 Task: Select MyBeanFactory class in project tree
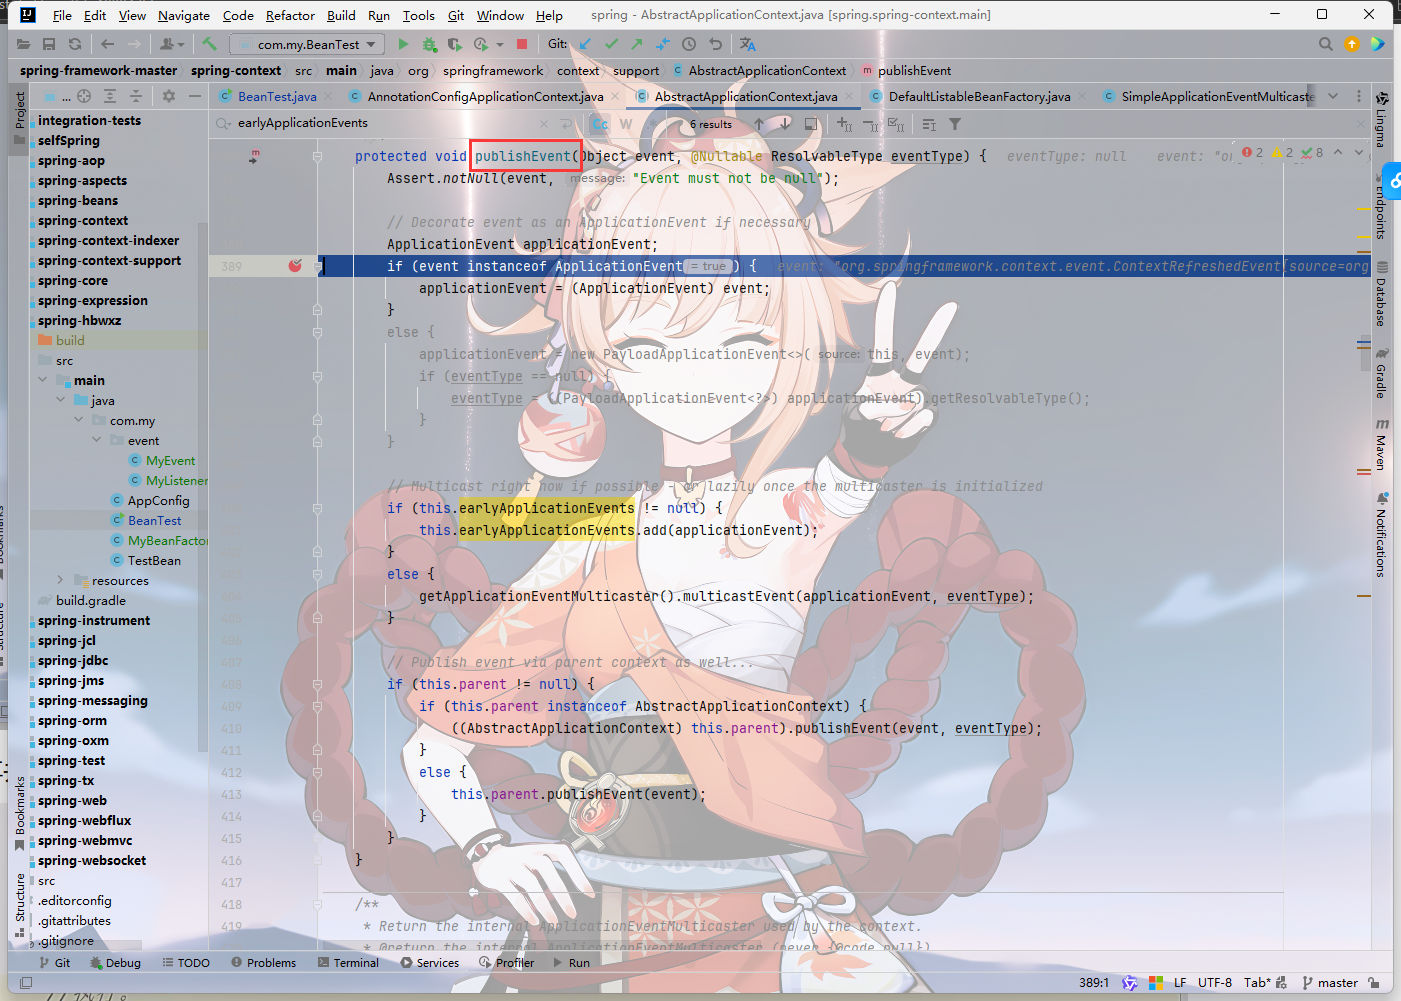coord(160,540)
